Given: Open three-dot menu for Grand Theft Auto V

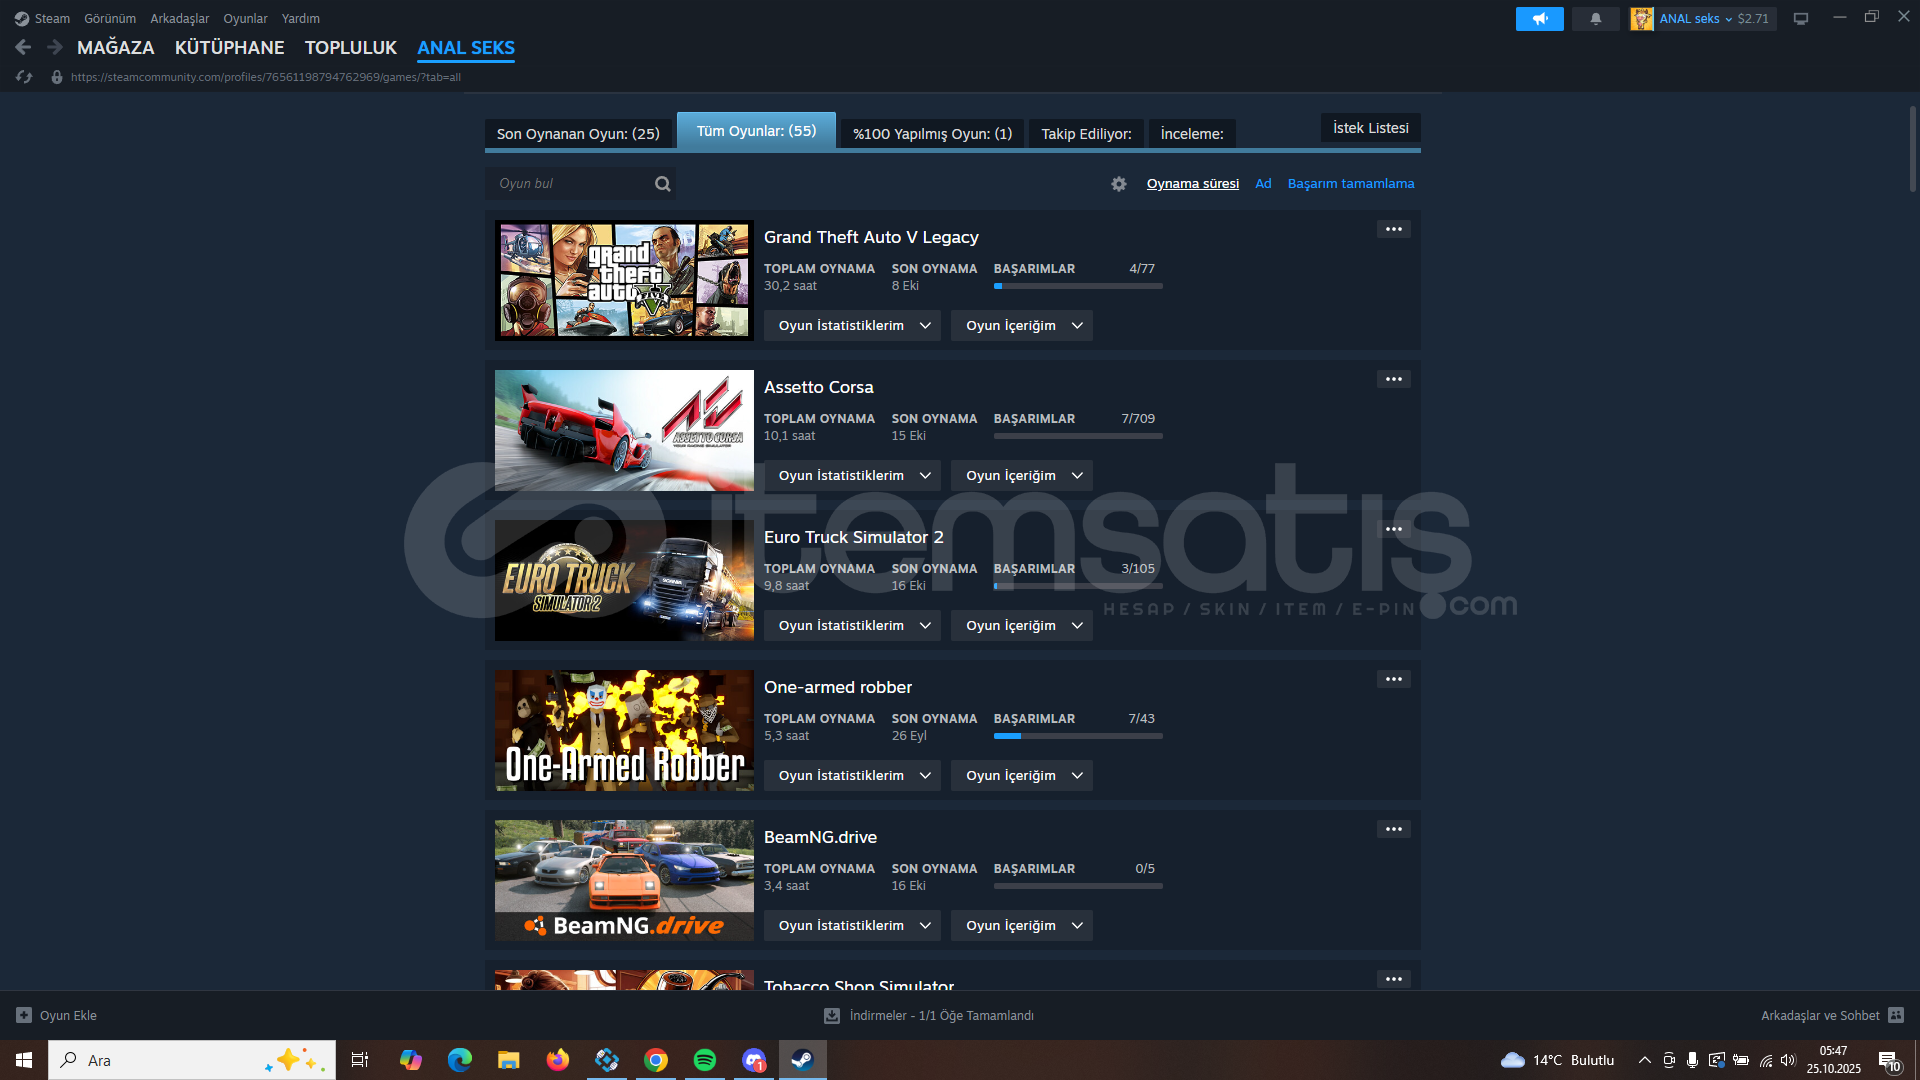Looking at the screenshot, I should tap(1393, 230).
